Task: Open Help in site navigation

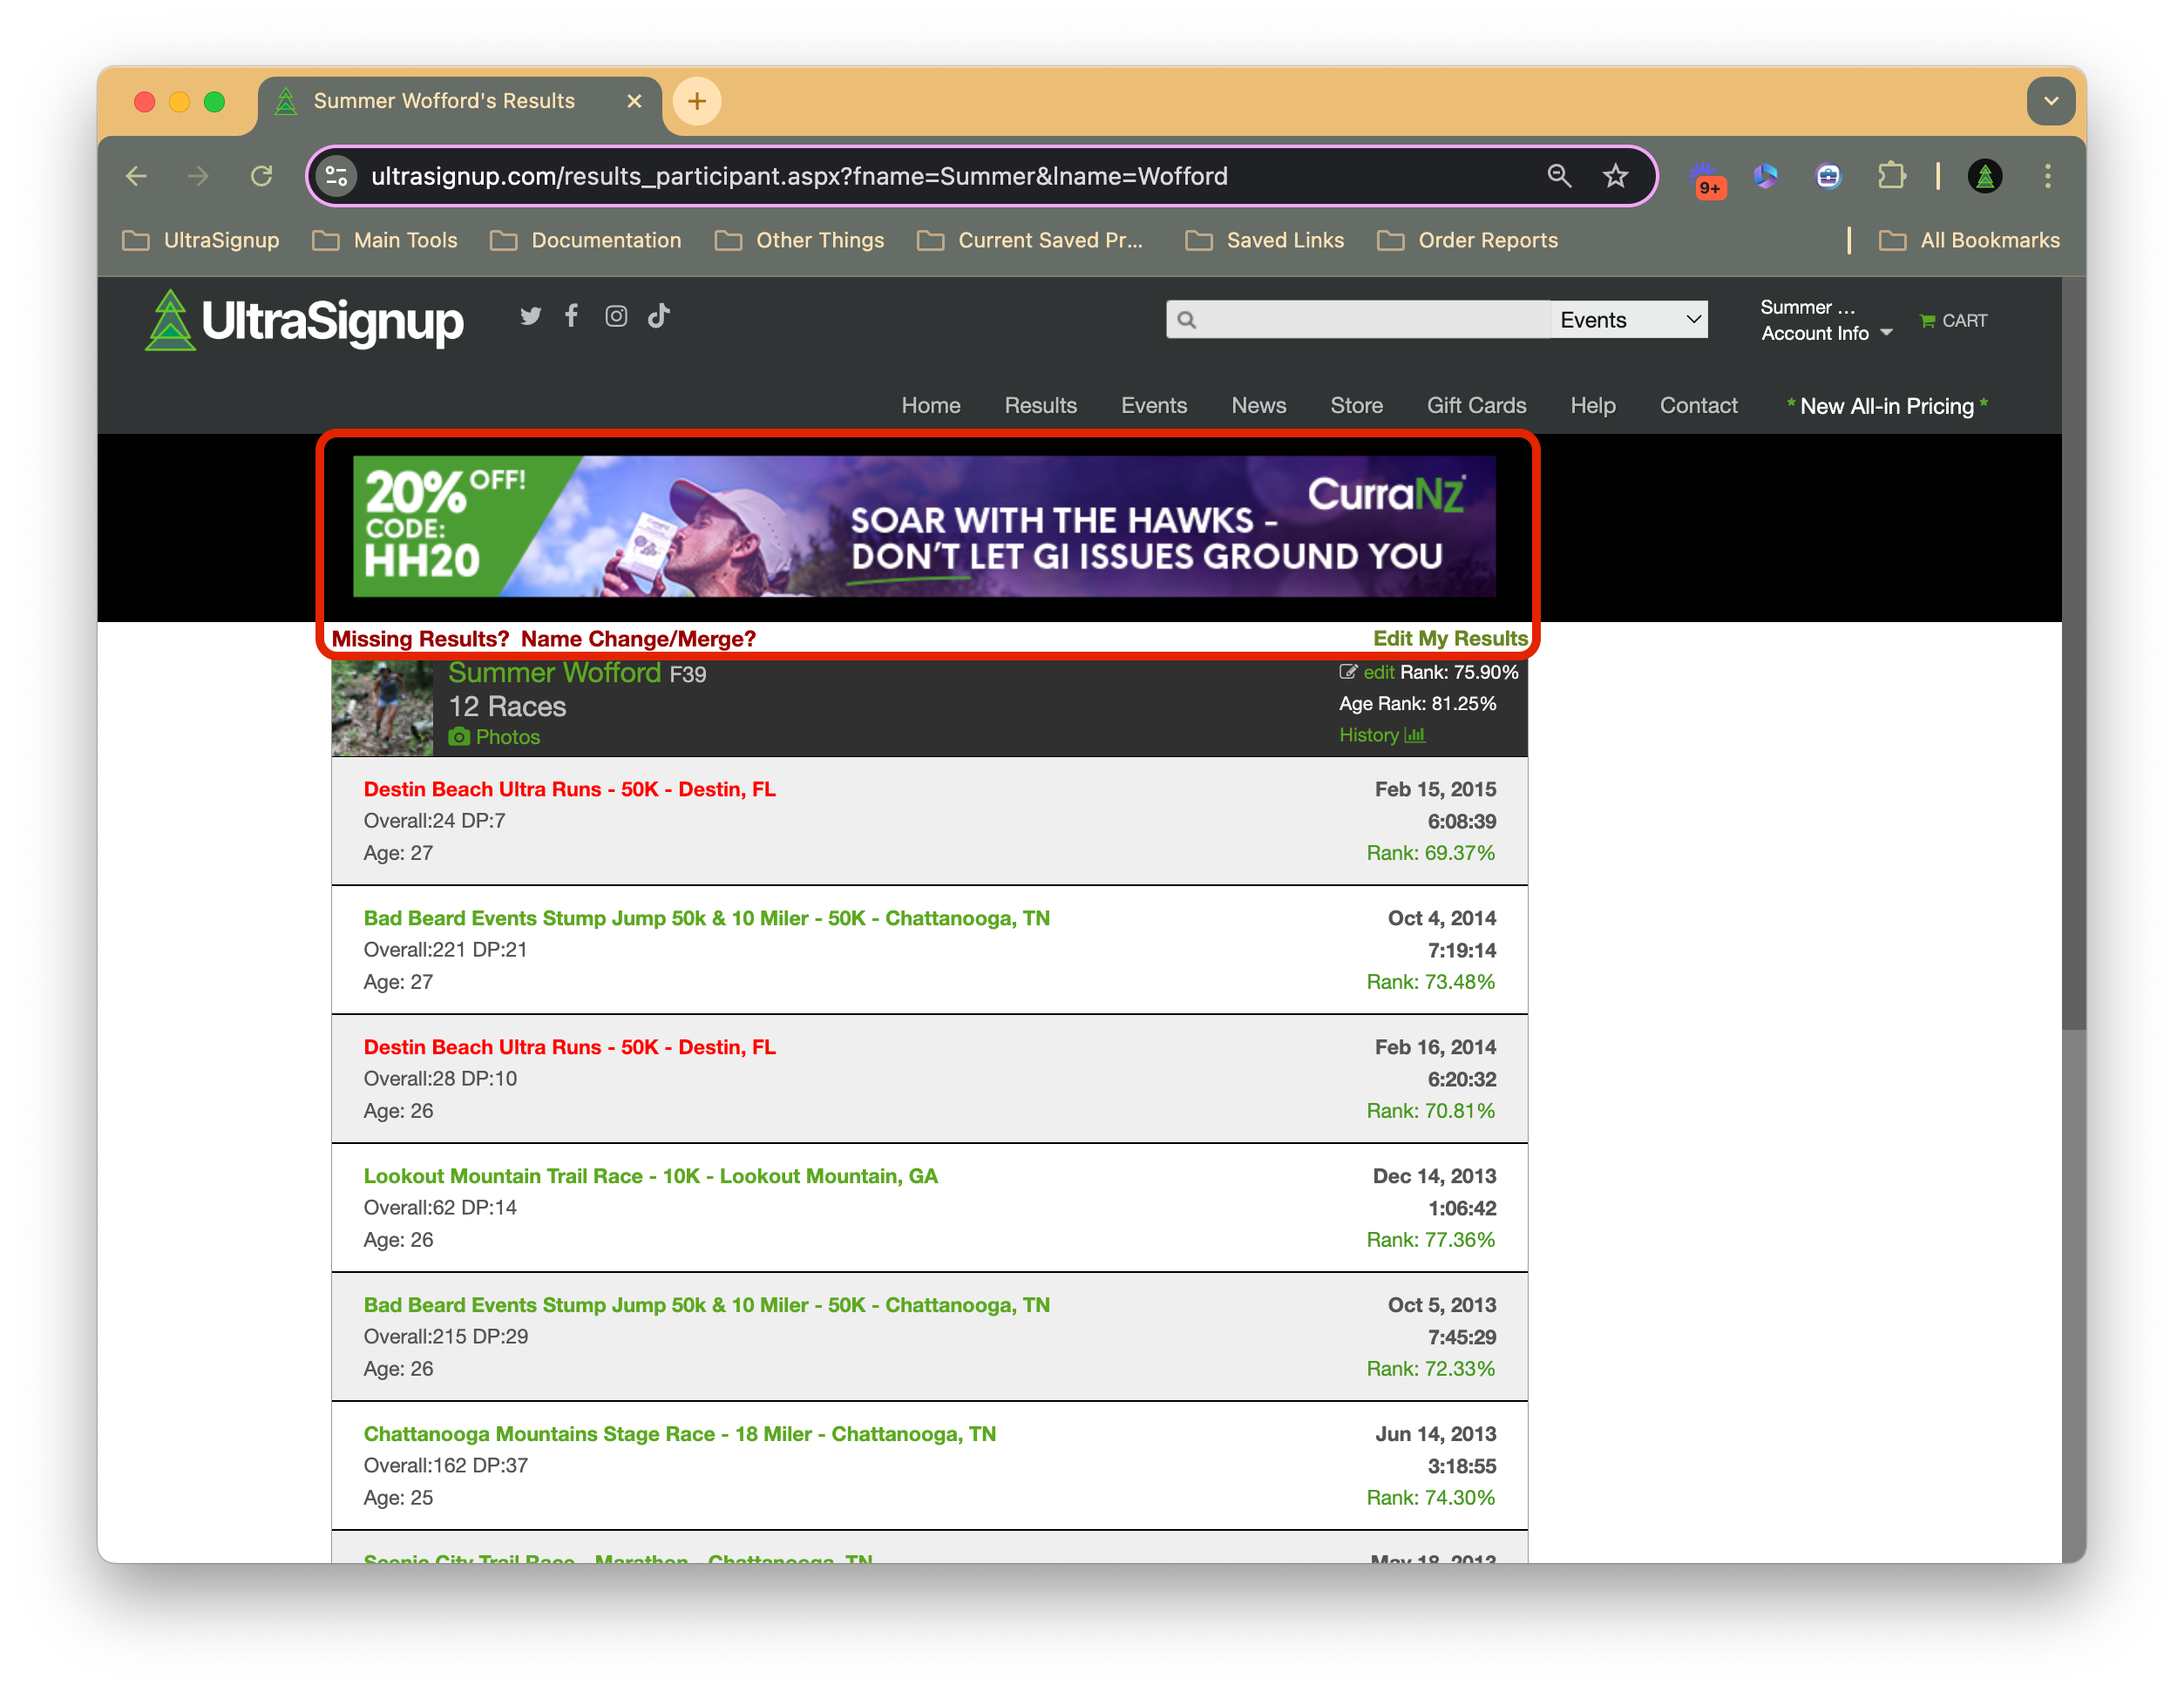Action: pos(1592,406)
